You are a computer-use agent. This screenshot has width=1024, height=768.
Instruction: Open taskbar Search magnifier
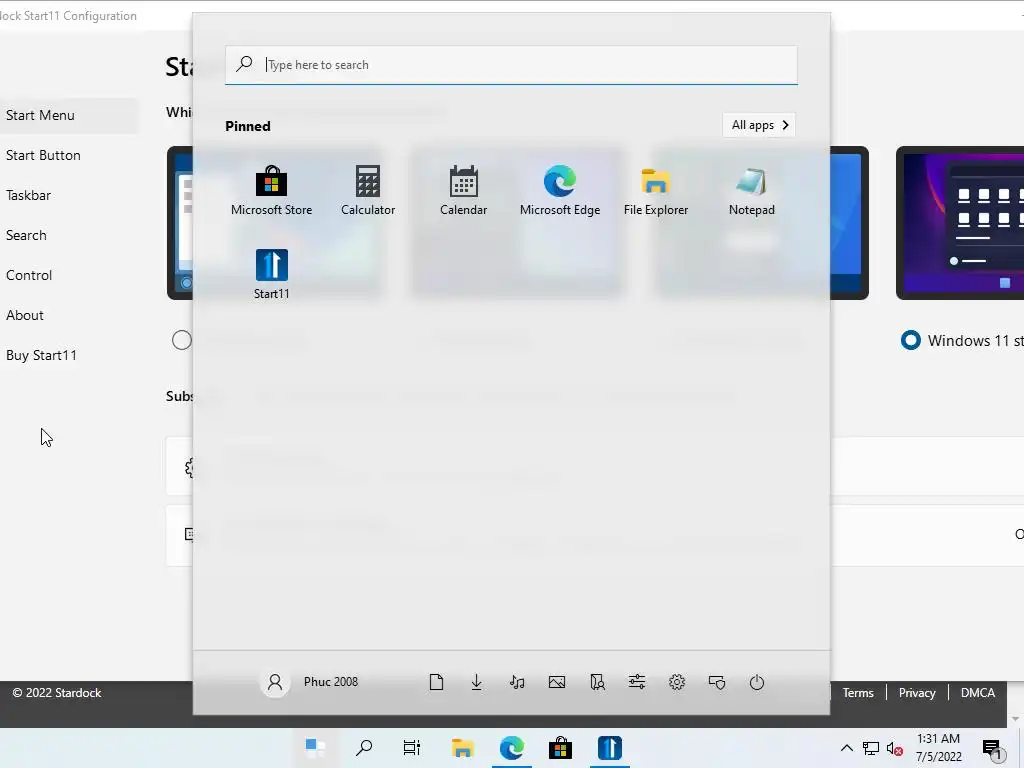pyautogui.click(x=364, y=748)
